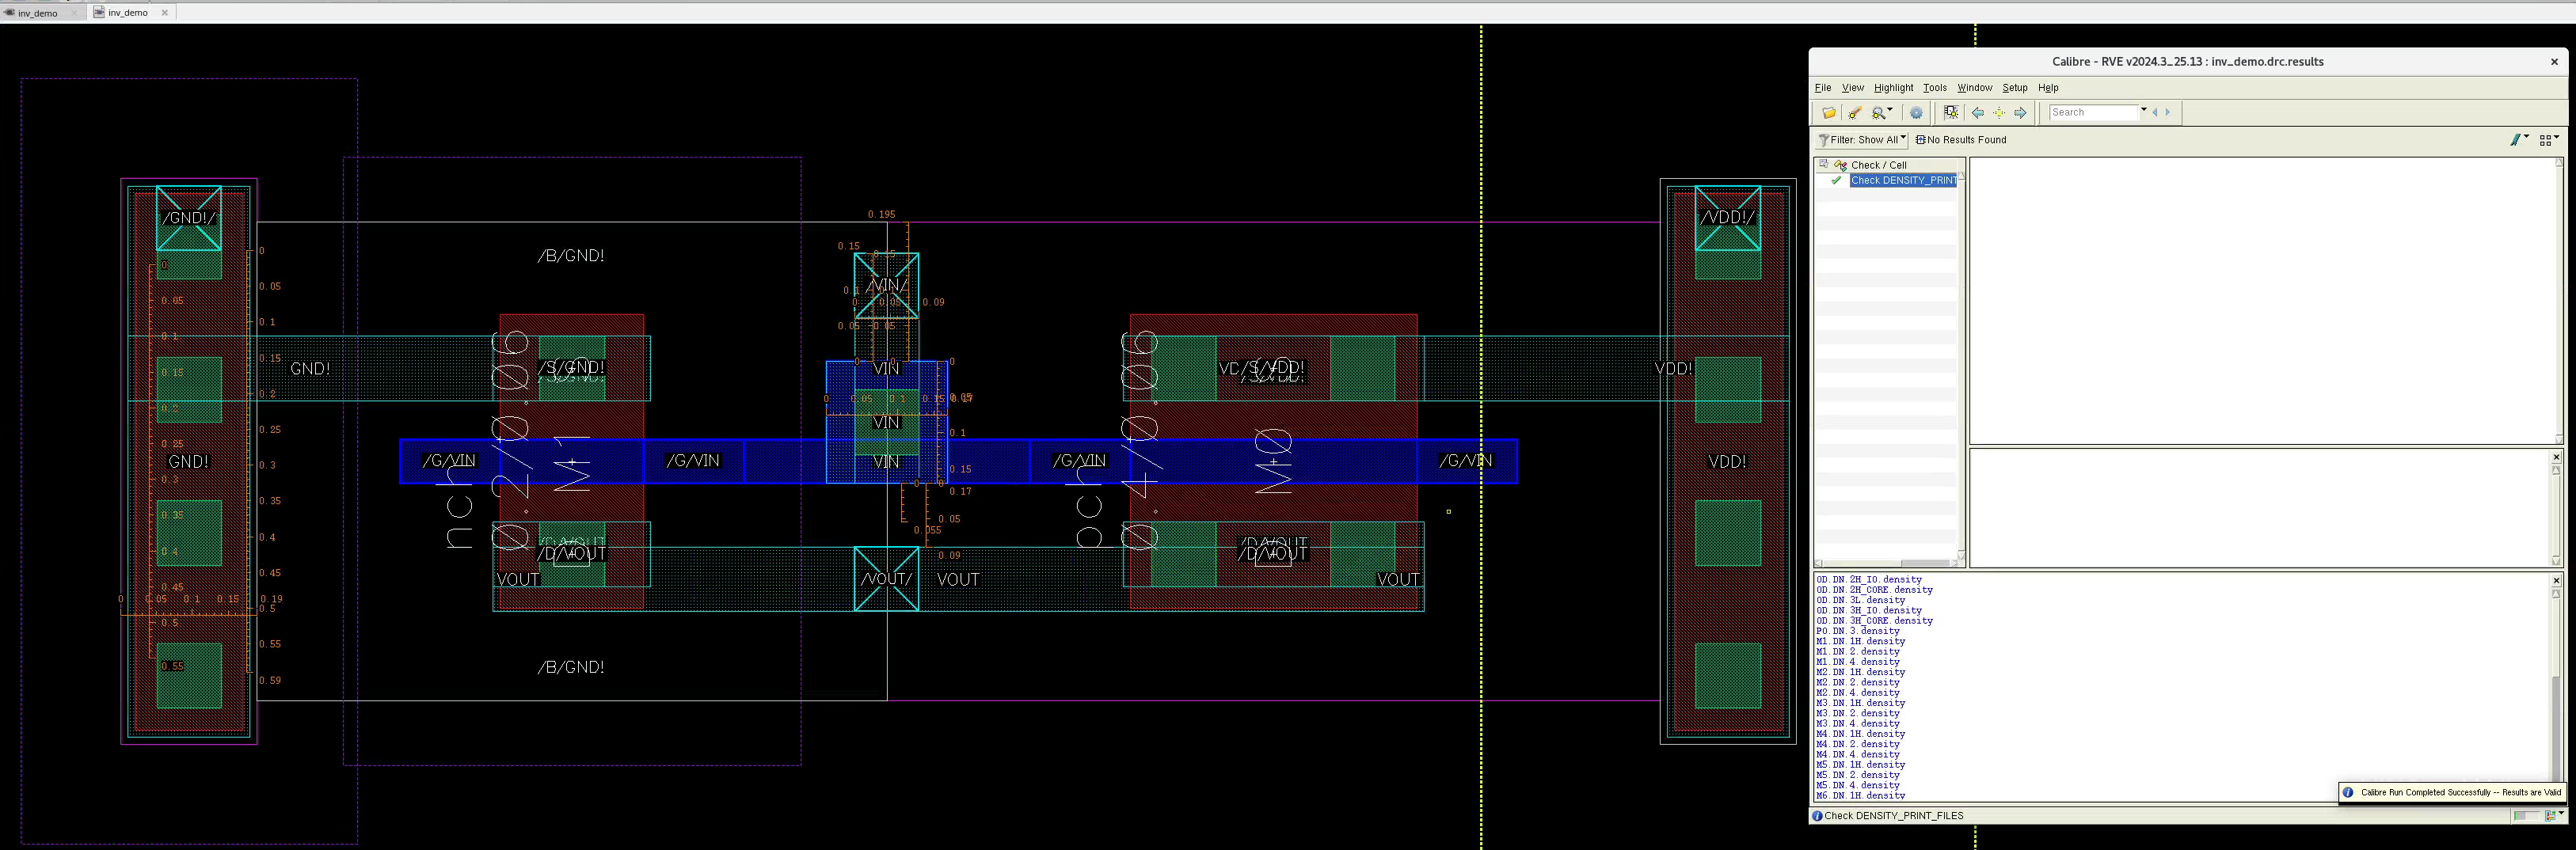Screen dimensions: 2576x850
Task: Go to next result with right arrow
Action: tap(2020, 113)
